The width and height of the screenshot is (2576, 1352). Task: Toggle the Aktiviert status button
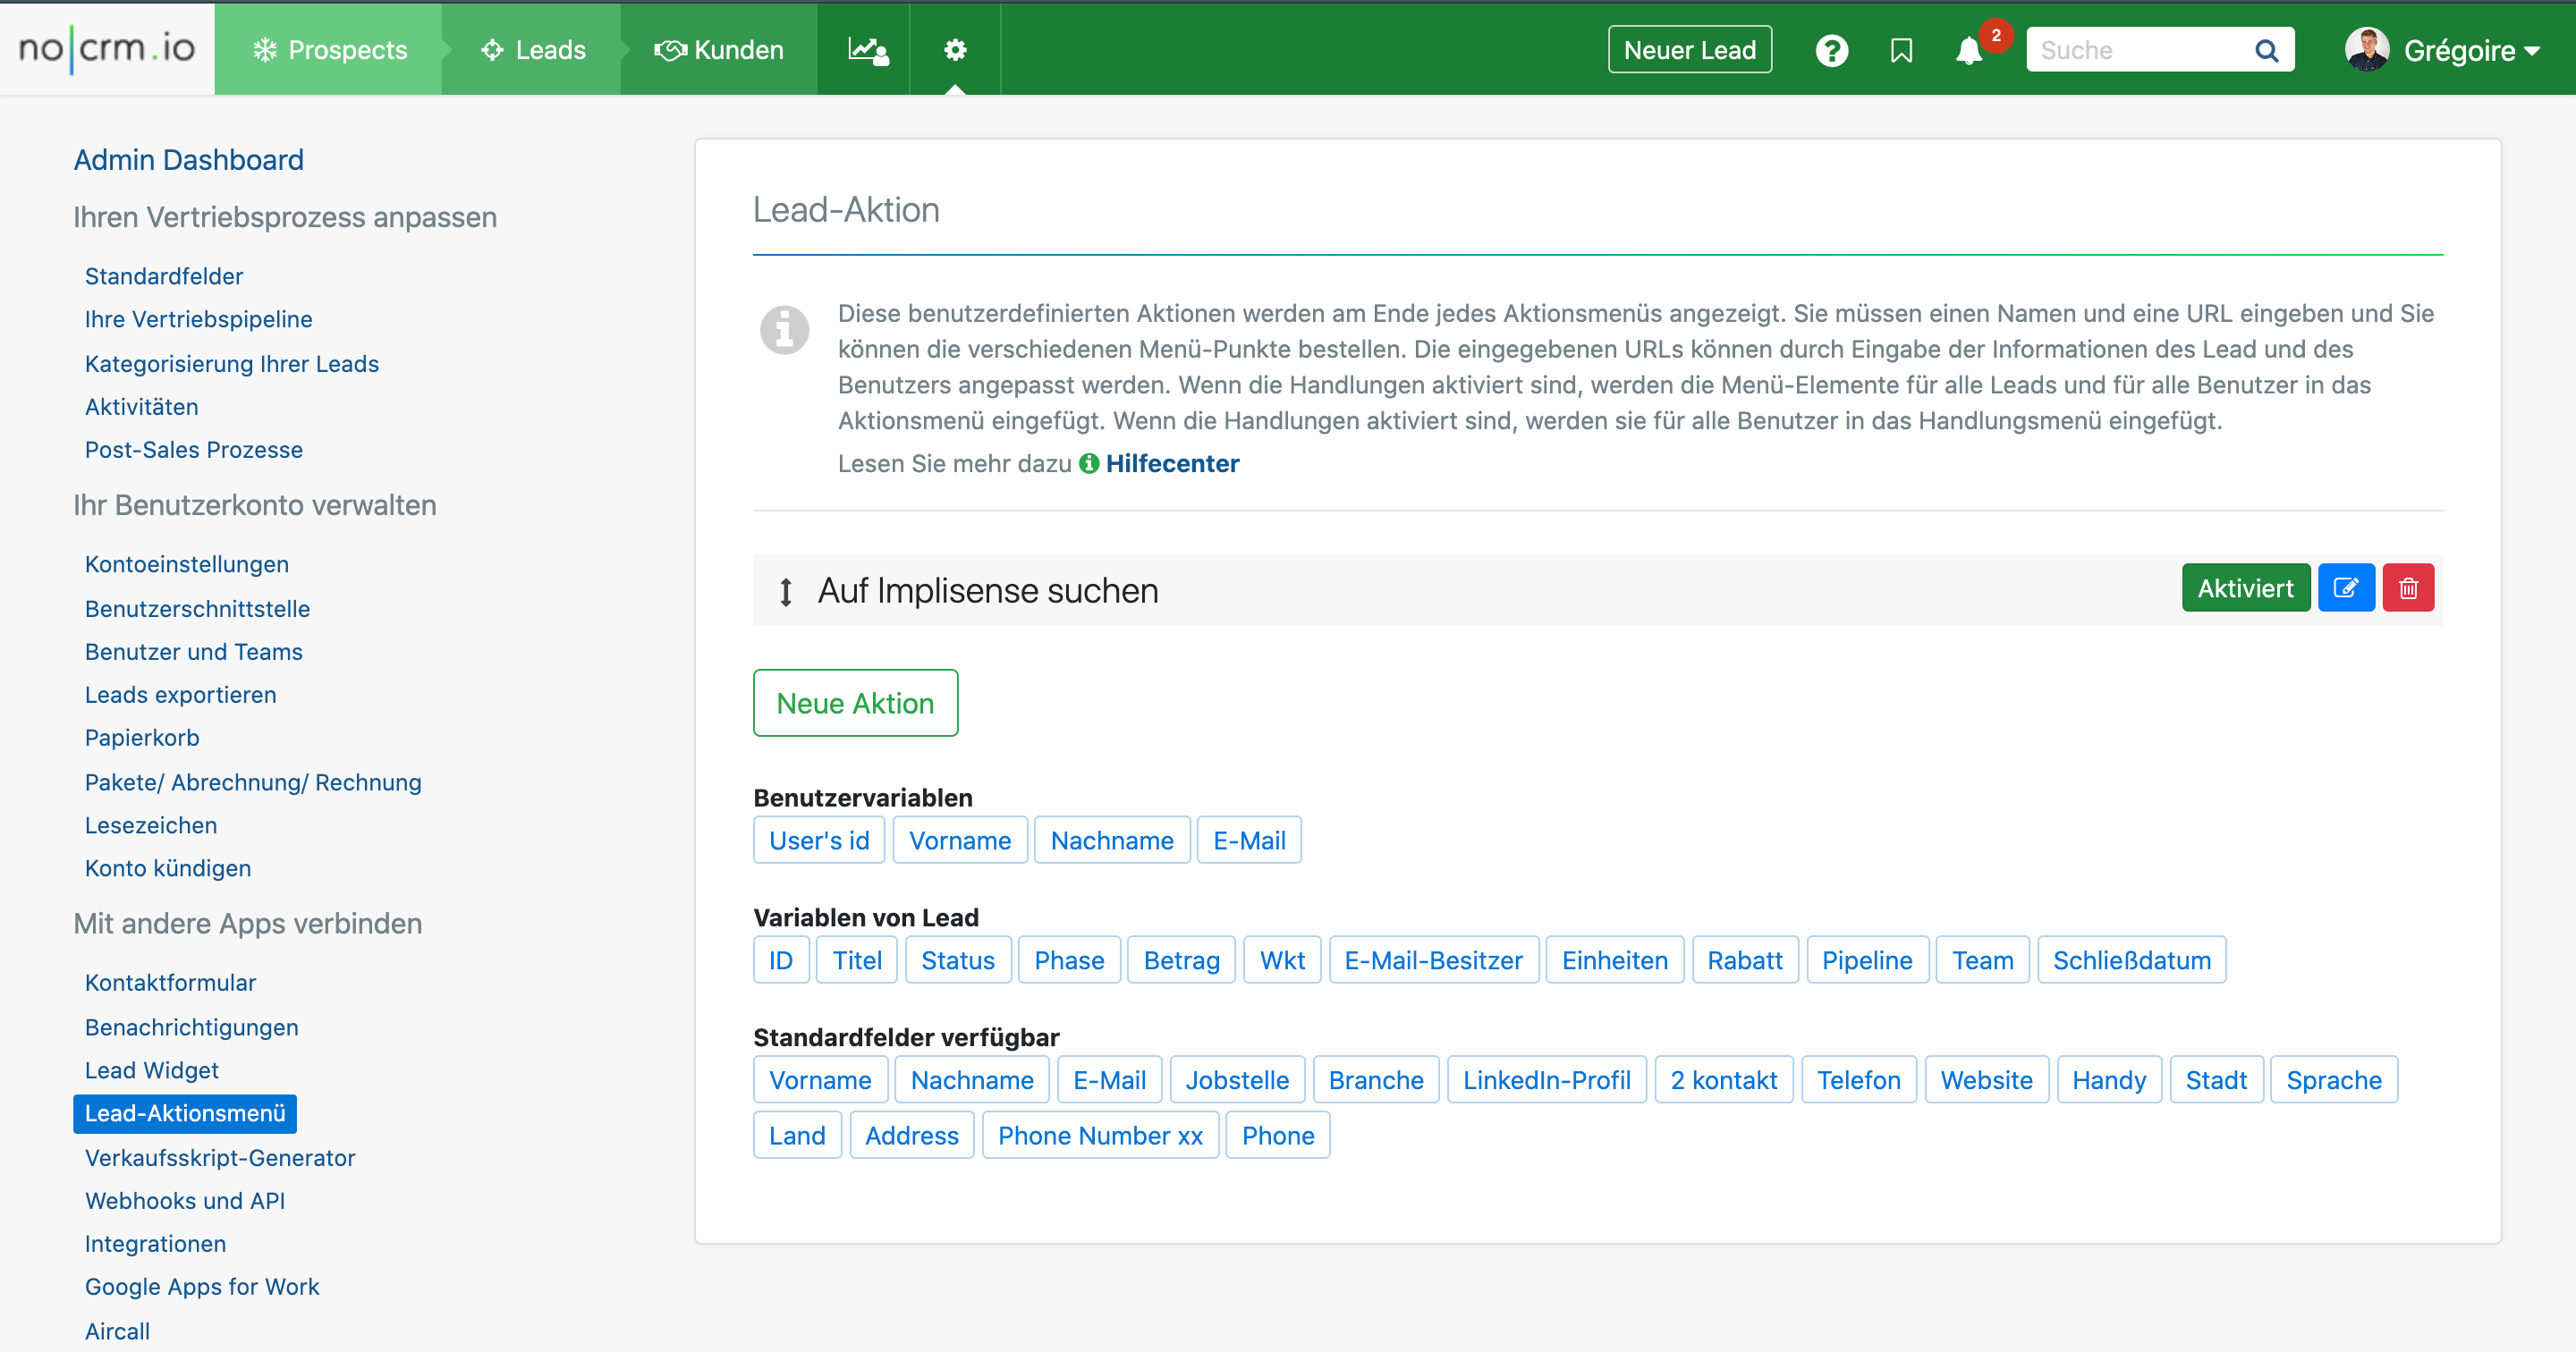point(2245,588)
